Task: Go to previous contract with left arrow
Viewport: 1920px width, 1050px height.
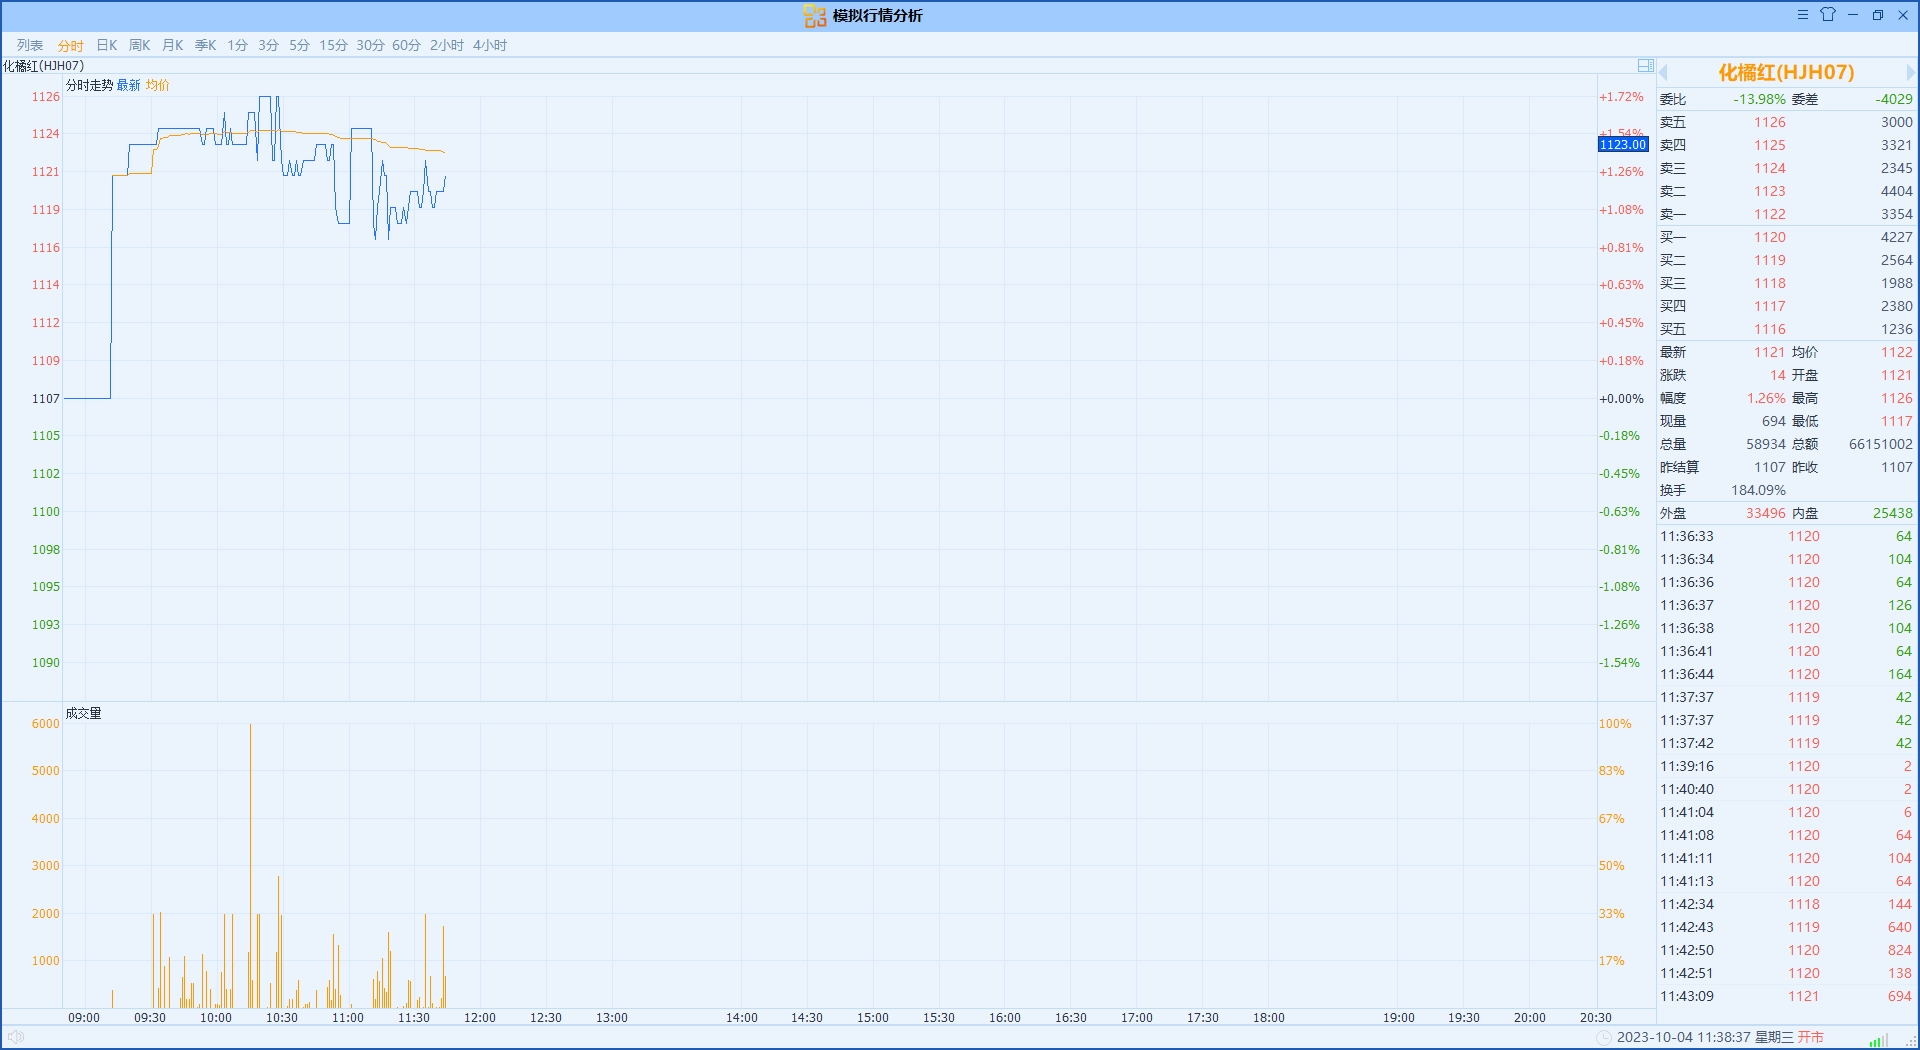Action: (1664, 73)
